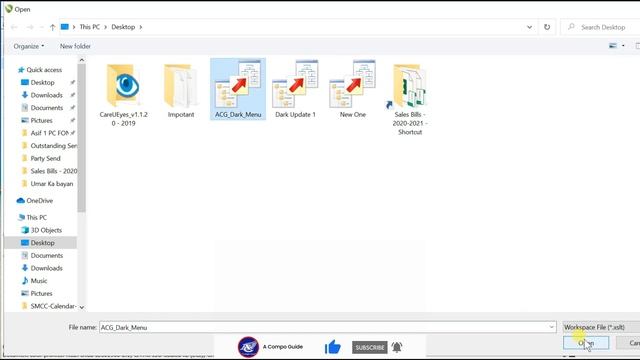Open Downloads under This PC
640x360 pixels.
[47, 268]
